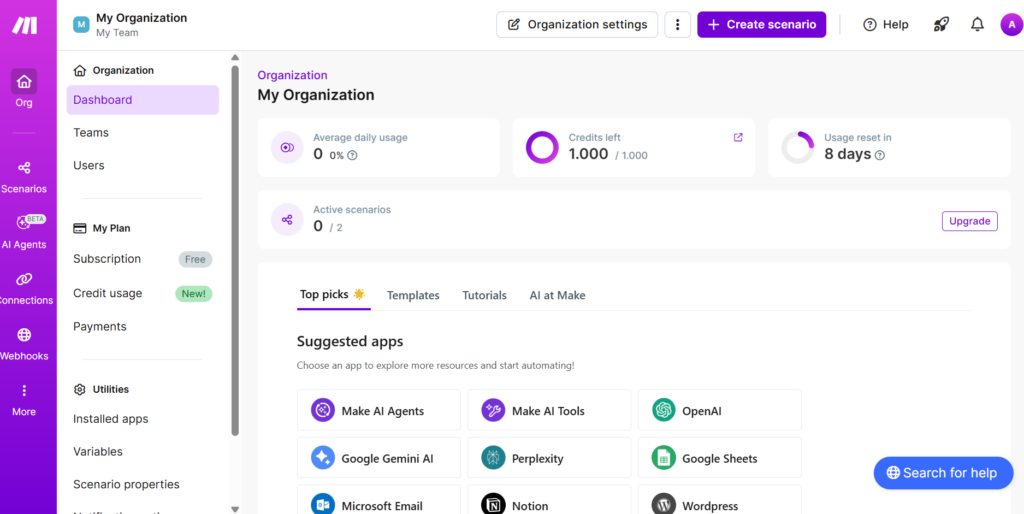Switch to the Top picks tab
This screenshot has height=514, width=1024.
click(x=333, y=295)
